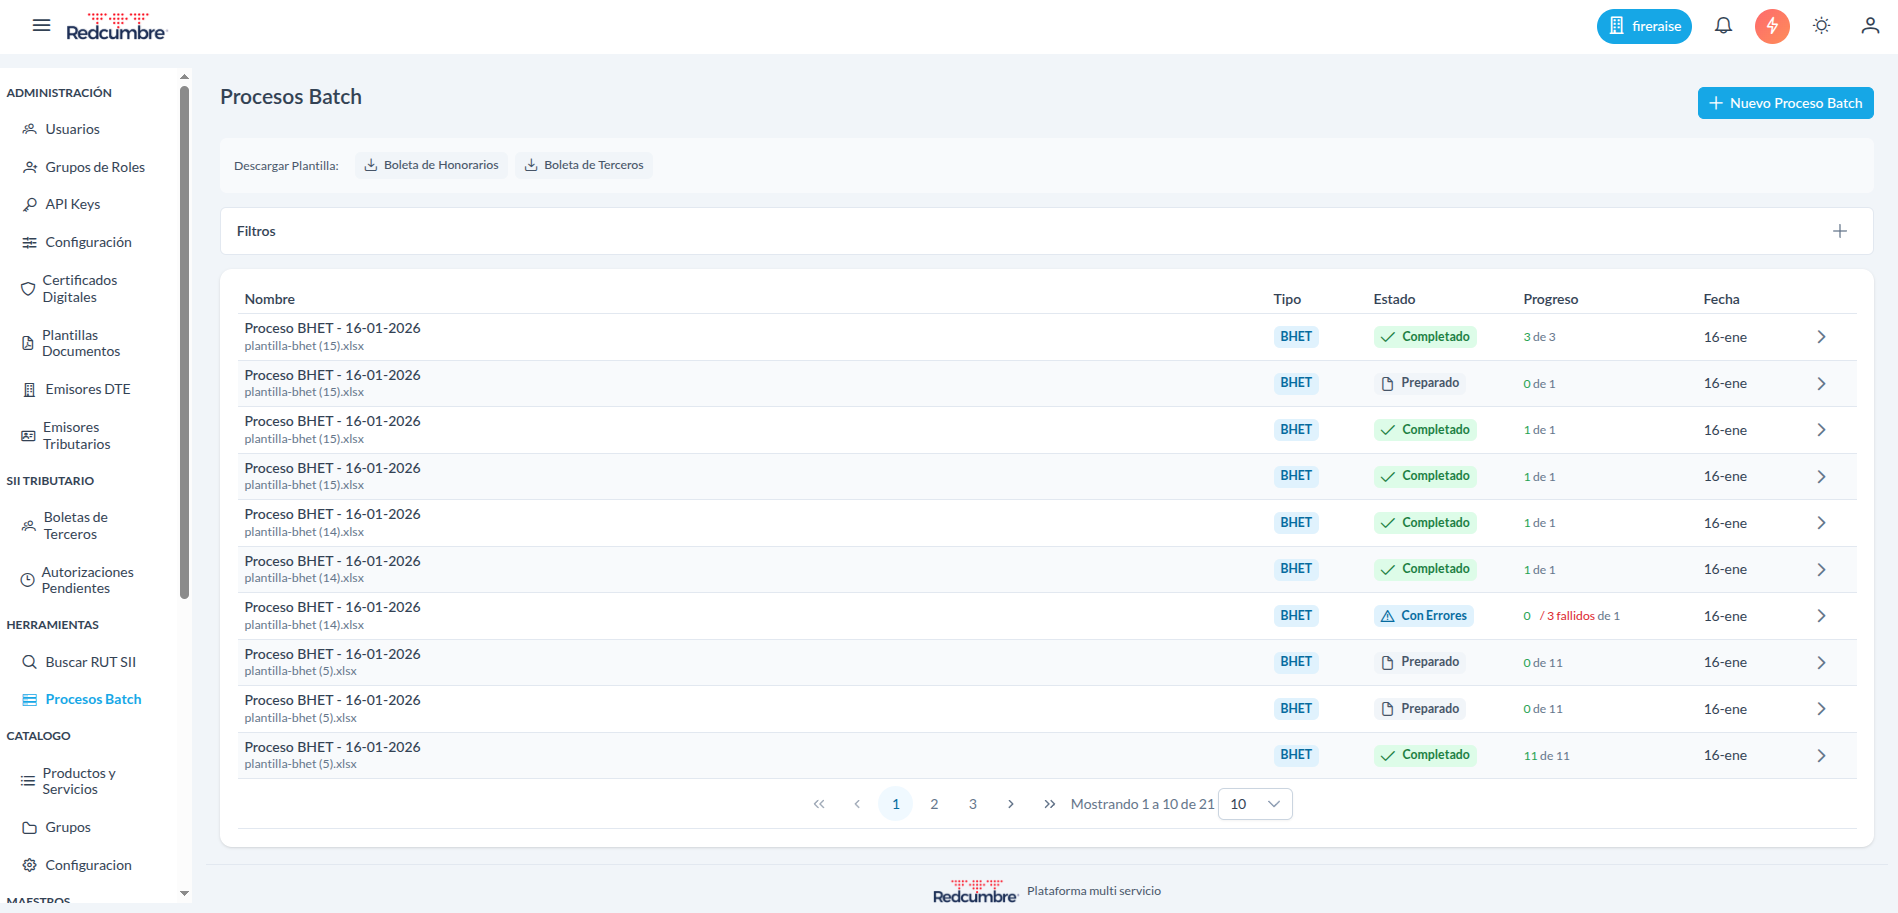Click the fireraise company button
Image resolution: width=1898 pixels, height=913 pixels.
[1643, 27]
